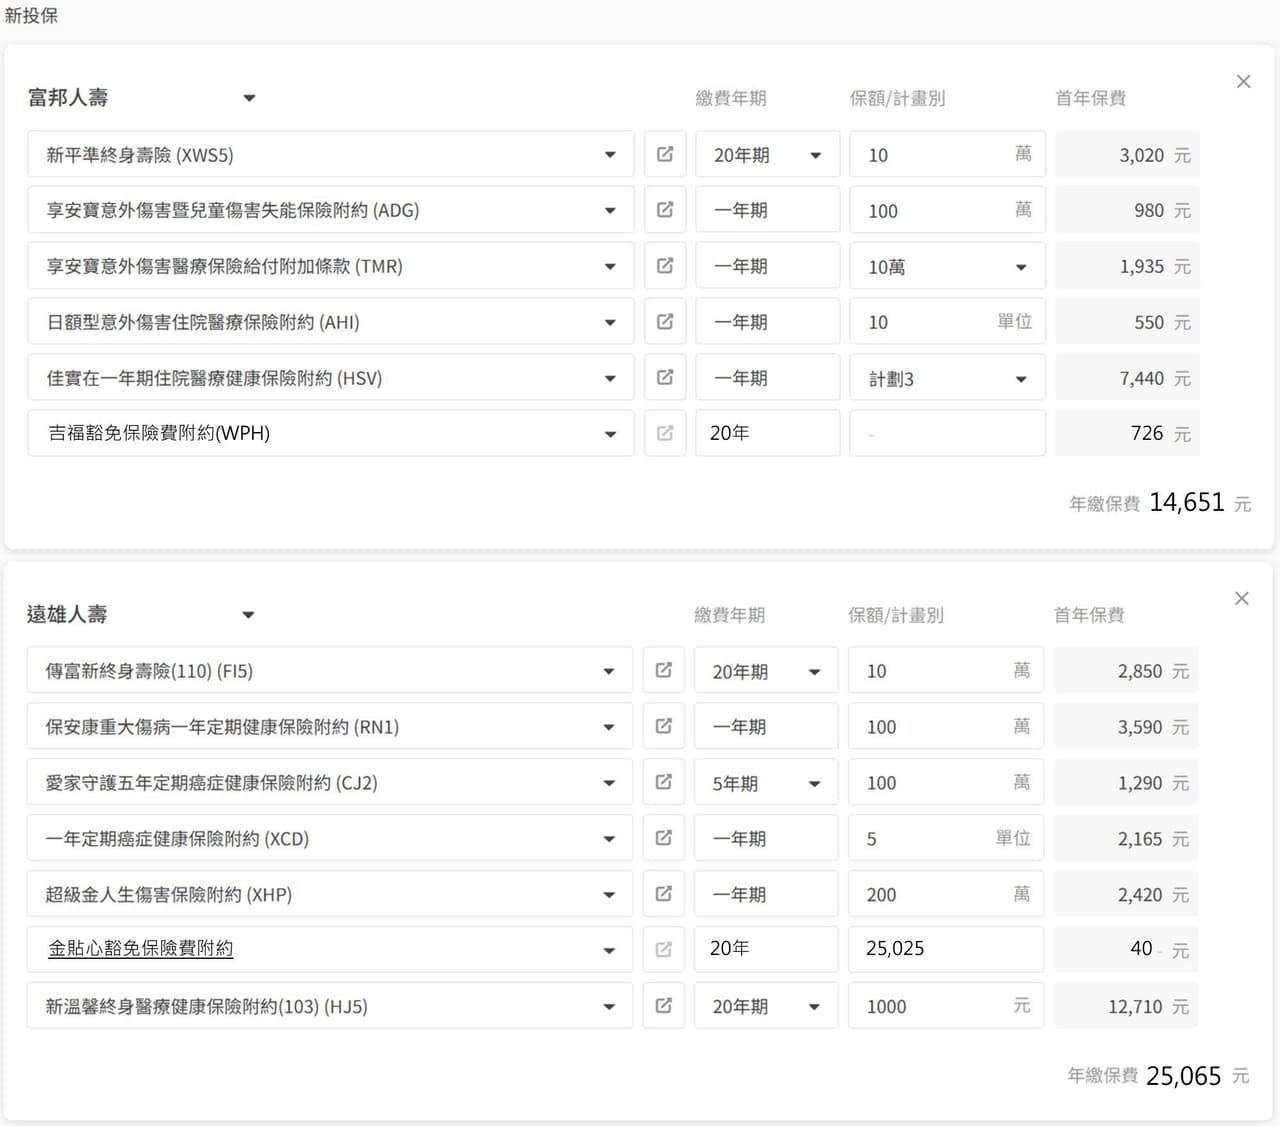Open external link for CJ2 rider row
This screenshot has width=1280, height=1126.
pyautogui.click(x=663, y=783)
